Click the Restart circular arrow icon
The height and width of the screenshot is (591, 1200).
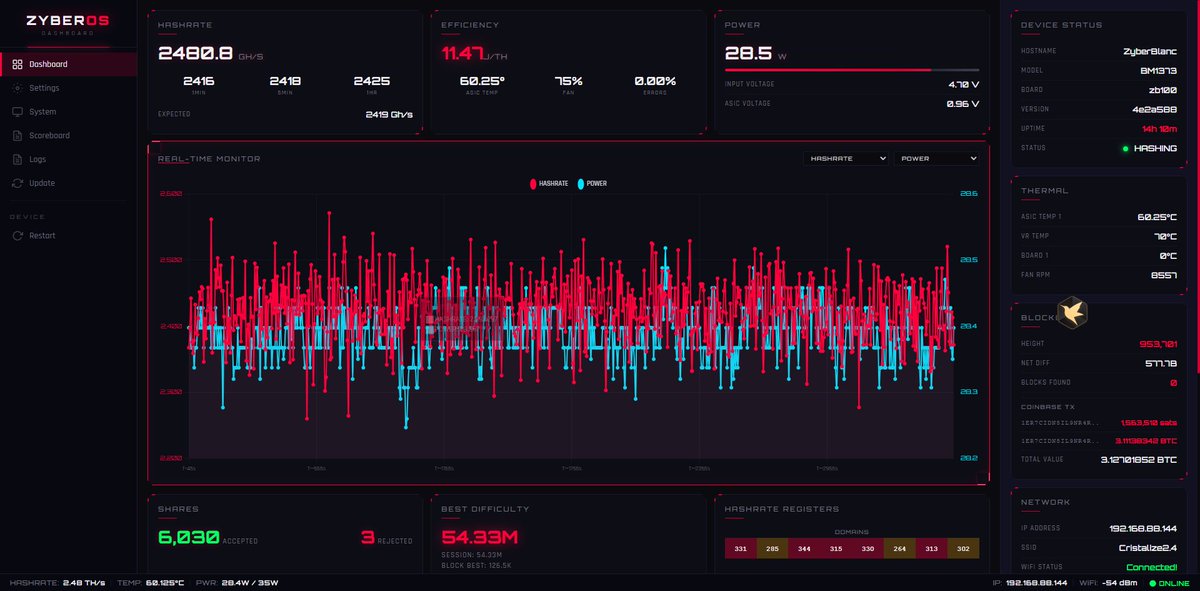17,236
